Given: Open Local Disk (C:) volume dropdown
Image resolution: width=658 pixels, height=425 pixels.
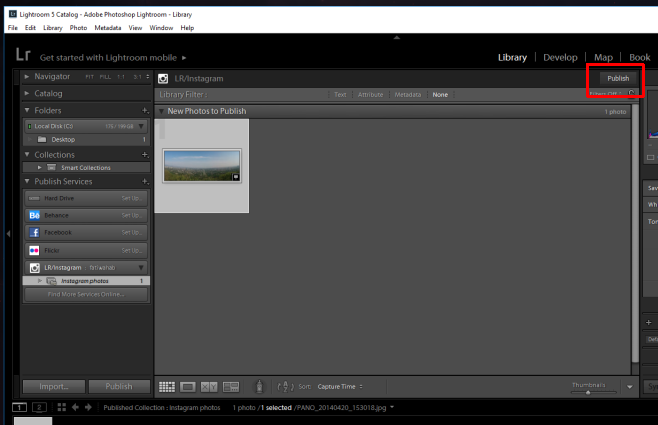Looking at the screenshot, I should [141, 126].
